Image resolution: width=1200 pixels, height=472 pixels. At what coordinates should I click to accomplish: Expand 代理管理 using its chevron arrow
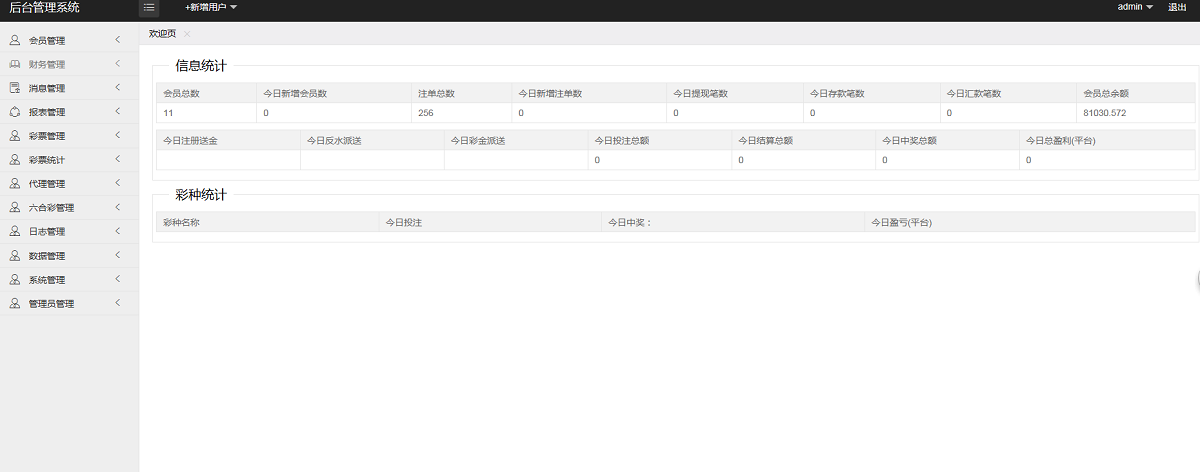tap(117, 183)
